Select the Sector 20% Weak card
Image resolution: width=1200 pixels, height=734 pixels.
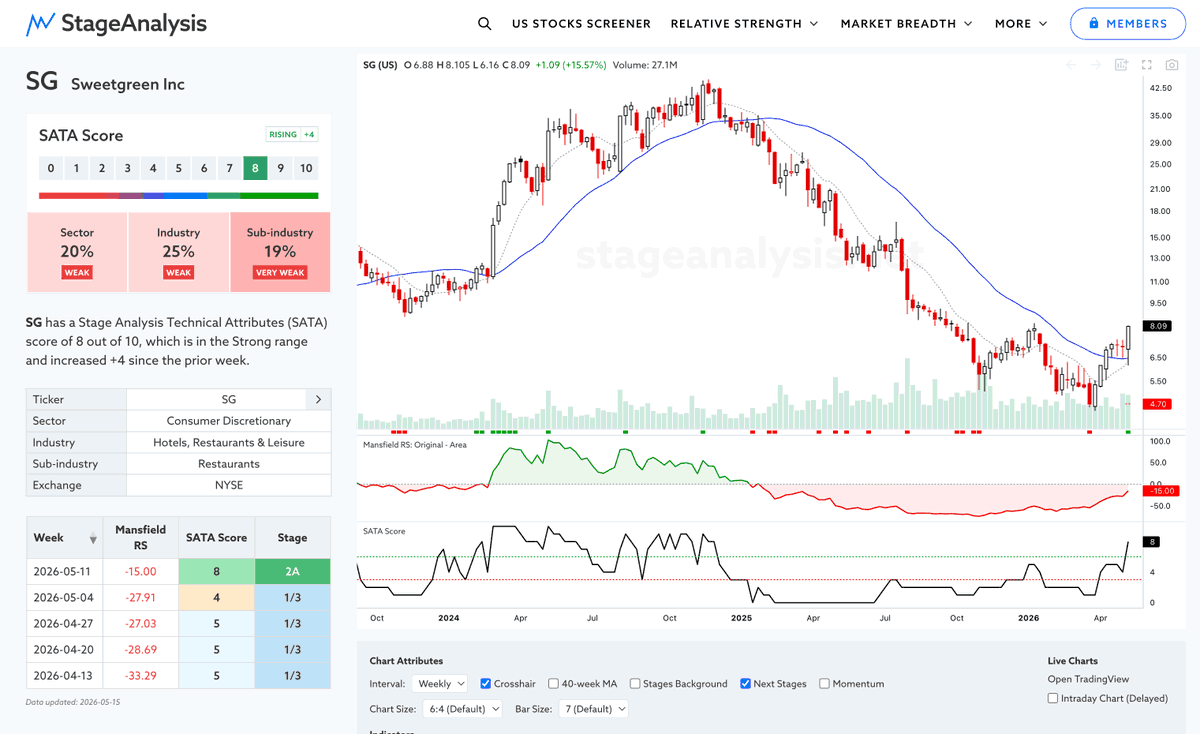(x=77, y=252)
